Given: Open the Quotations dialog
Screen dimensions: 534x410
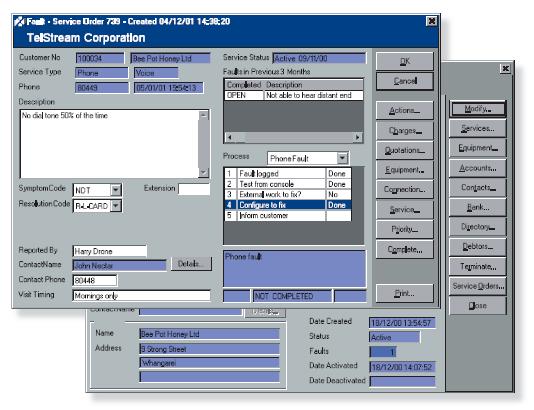Looking at the screenshot, I should coord(405,150).
